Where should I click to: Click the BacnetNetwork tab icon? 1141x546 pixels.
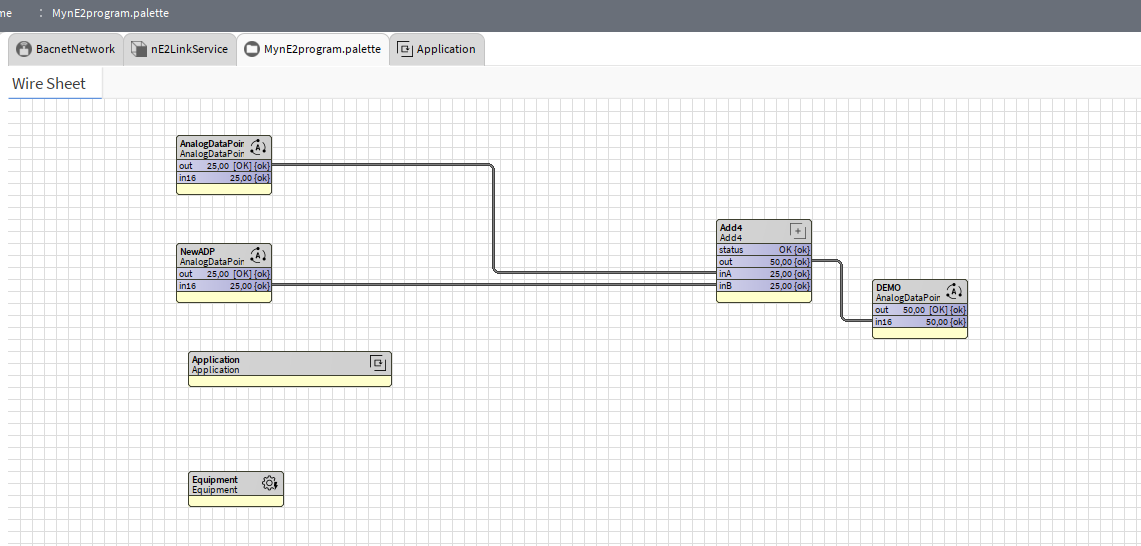[x=24, y=49]
